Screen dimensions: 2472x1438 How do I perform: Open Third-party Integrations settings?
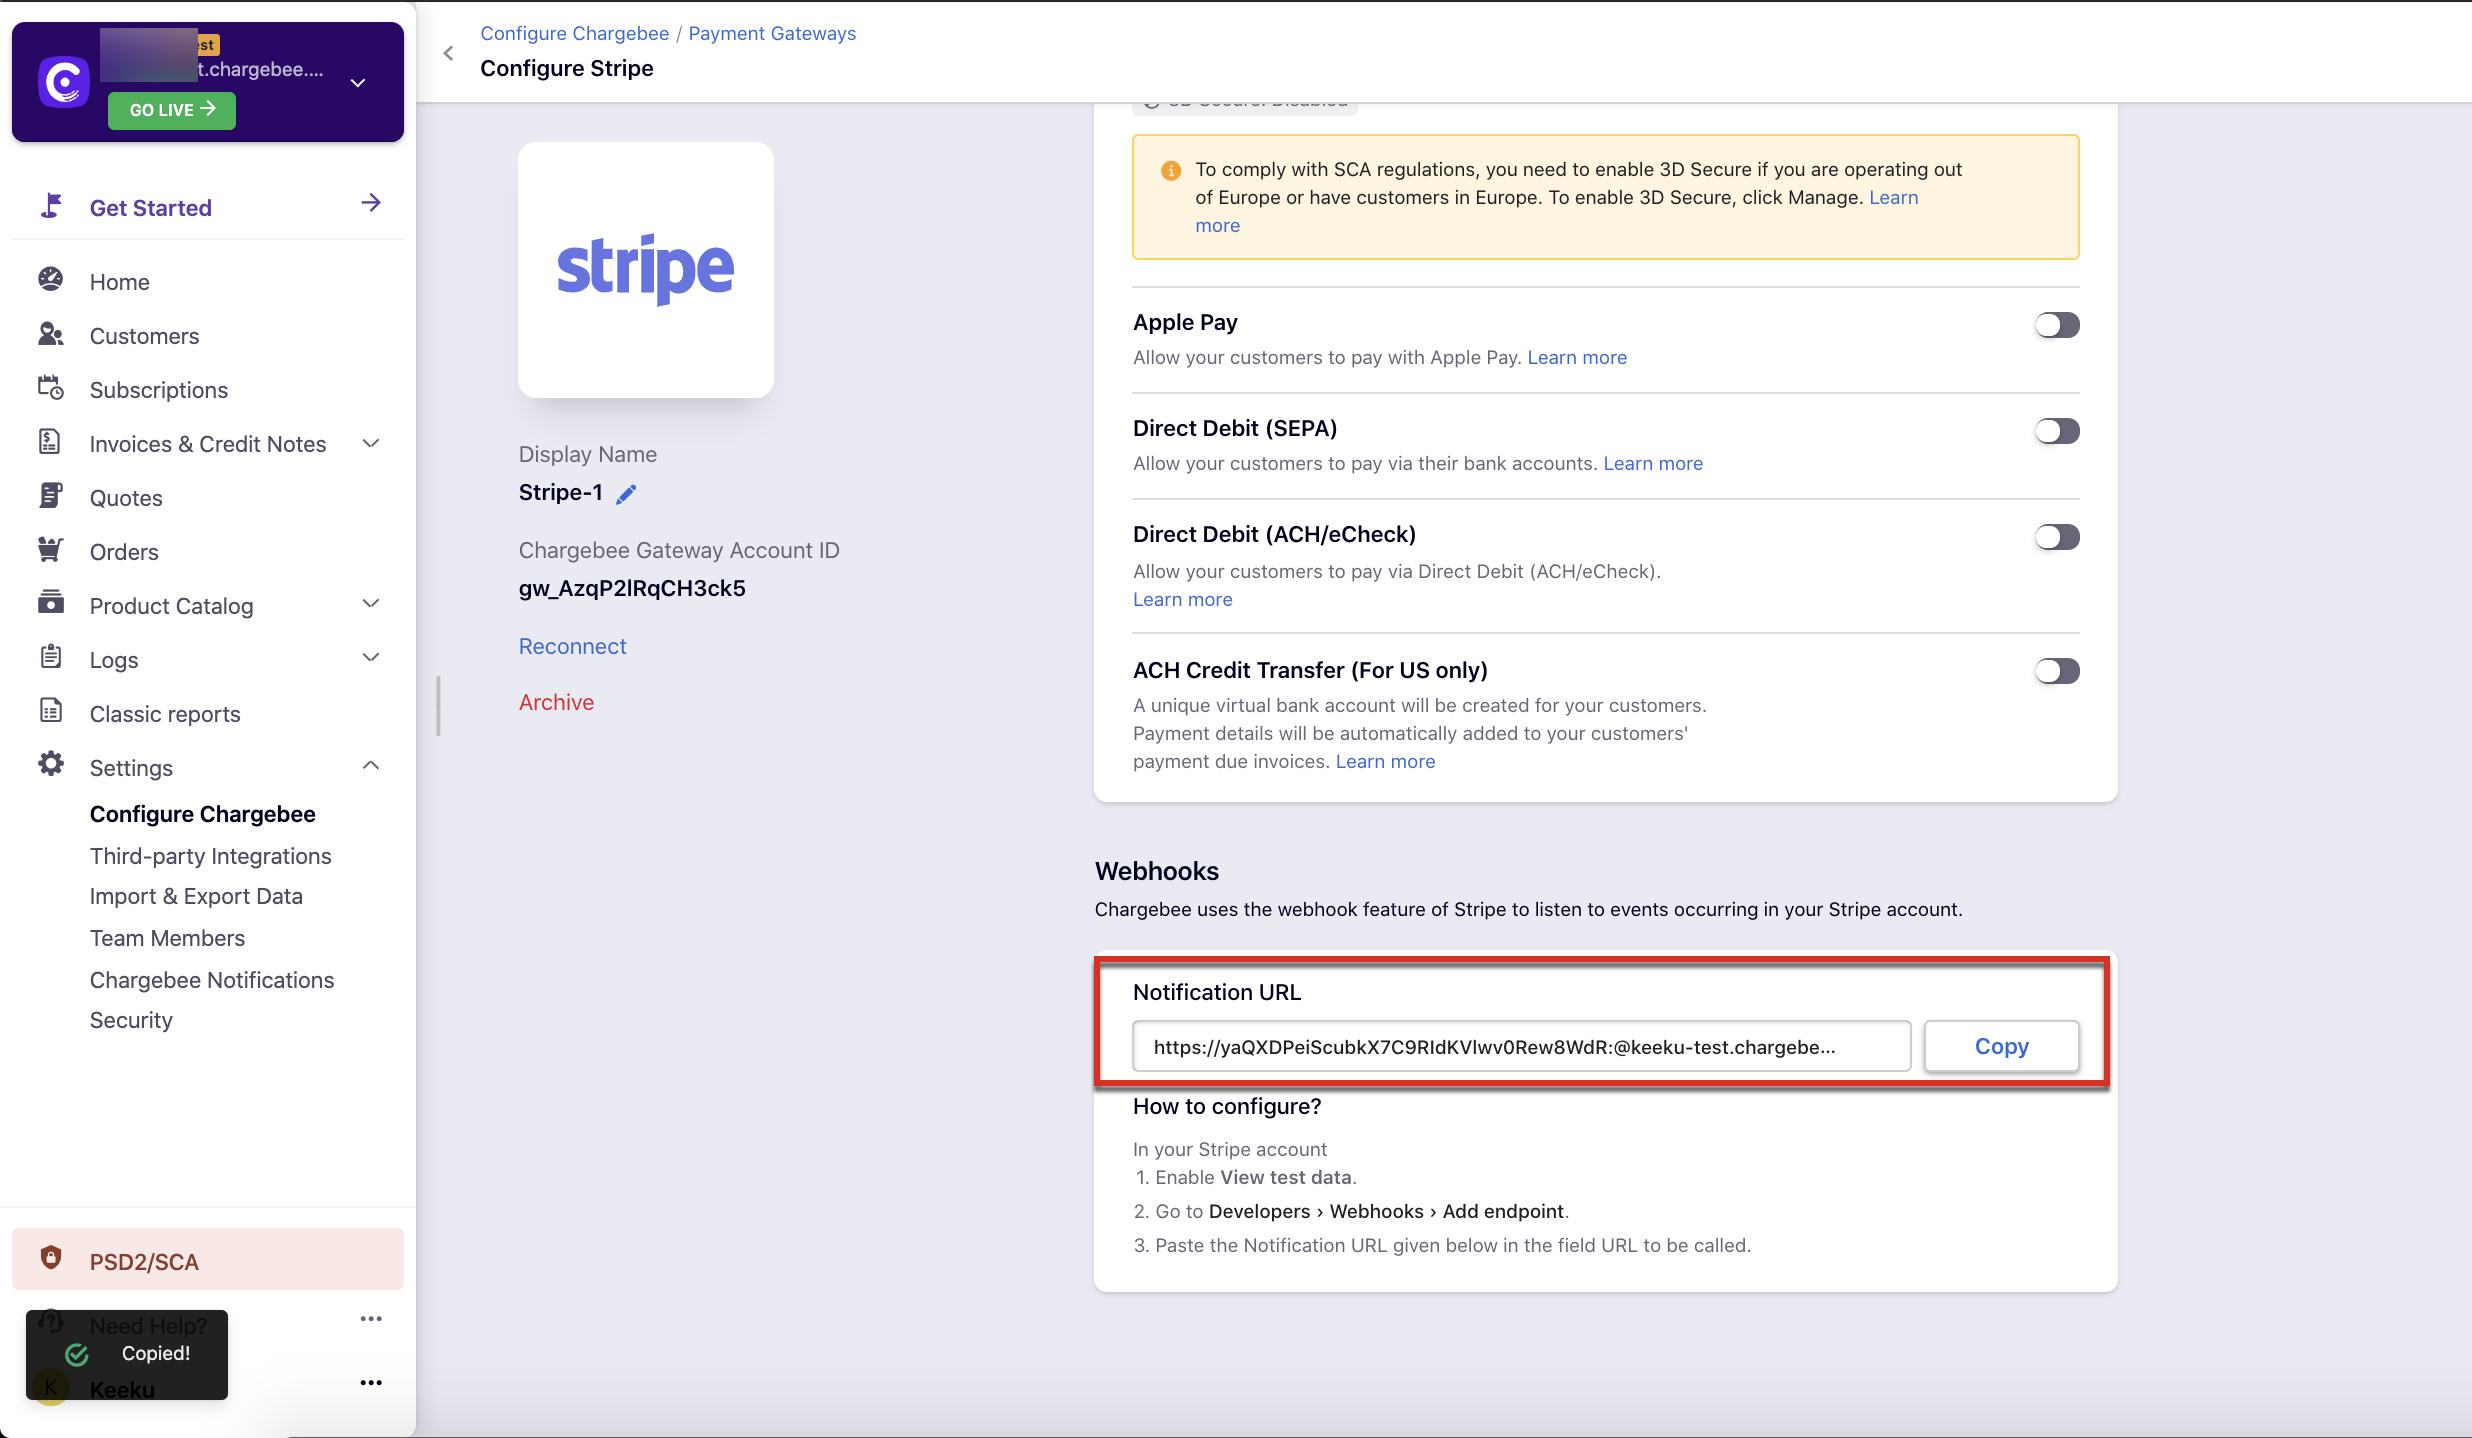click(x=210, y=856)
